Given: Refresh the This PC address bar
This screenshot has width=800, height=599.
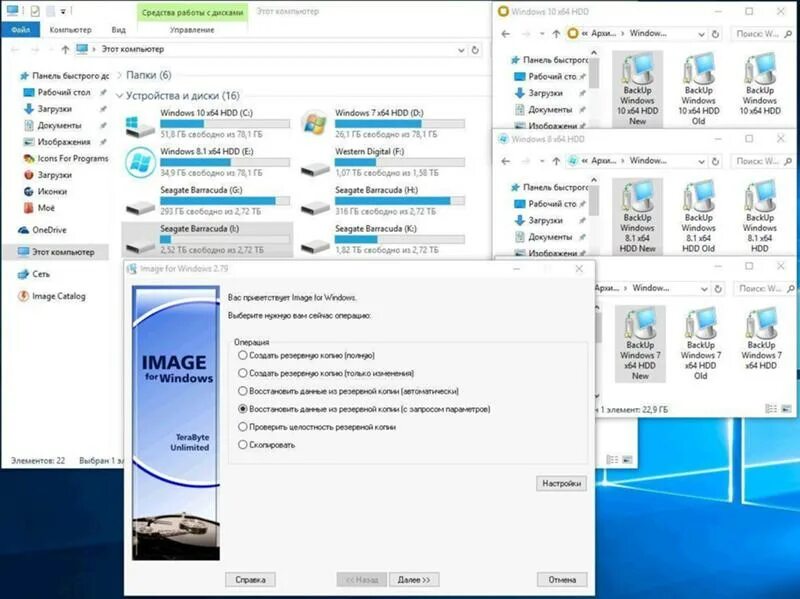Looking at the screenshot, I should (x=475, y=50).
